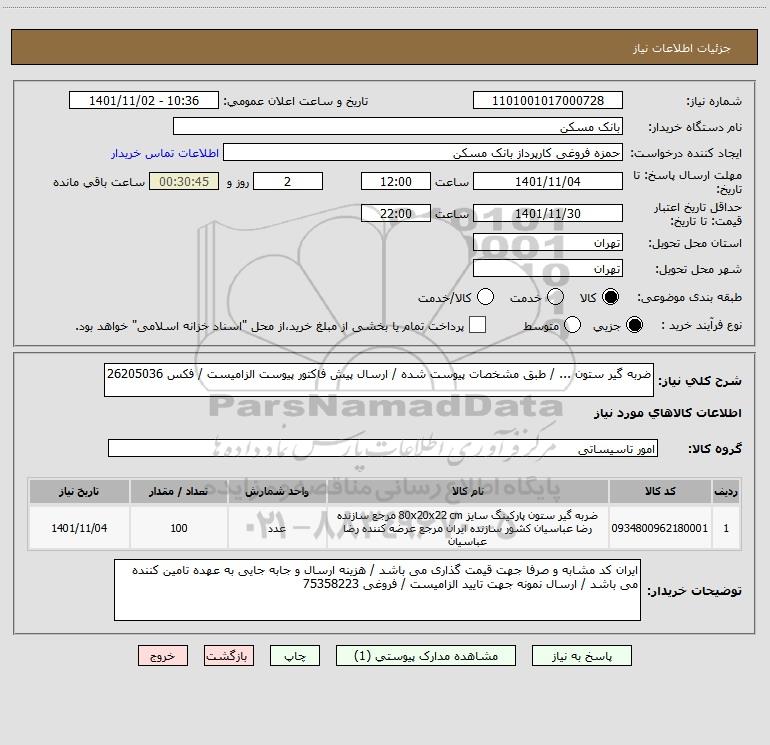Select the متوسط purchase type radio
Viewport: 770px width, 745px height.
pos(573,325)
